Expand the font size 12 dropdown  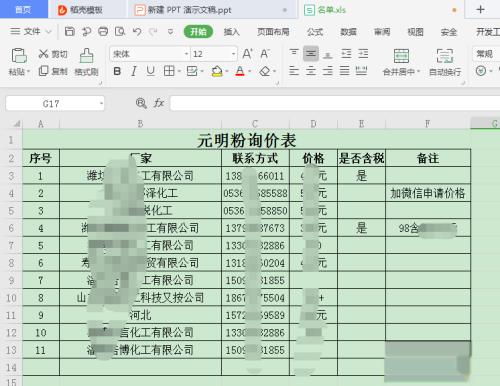tap(234, 54)
